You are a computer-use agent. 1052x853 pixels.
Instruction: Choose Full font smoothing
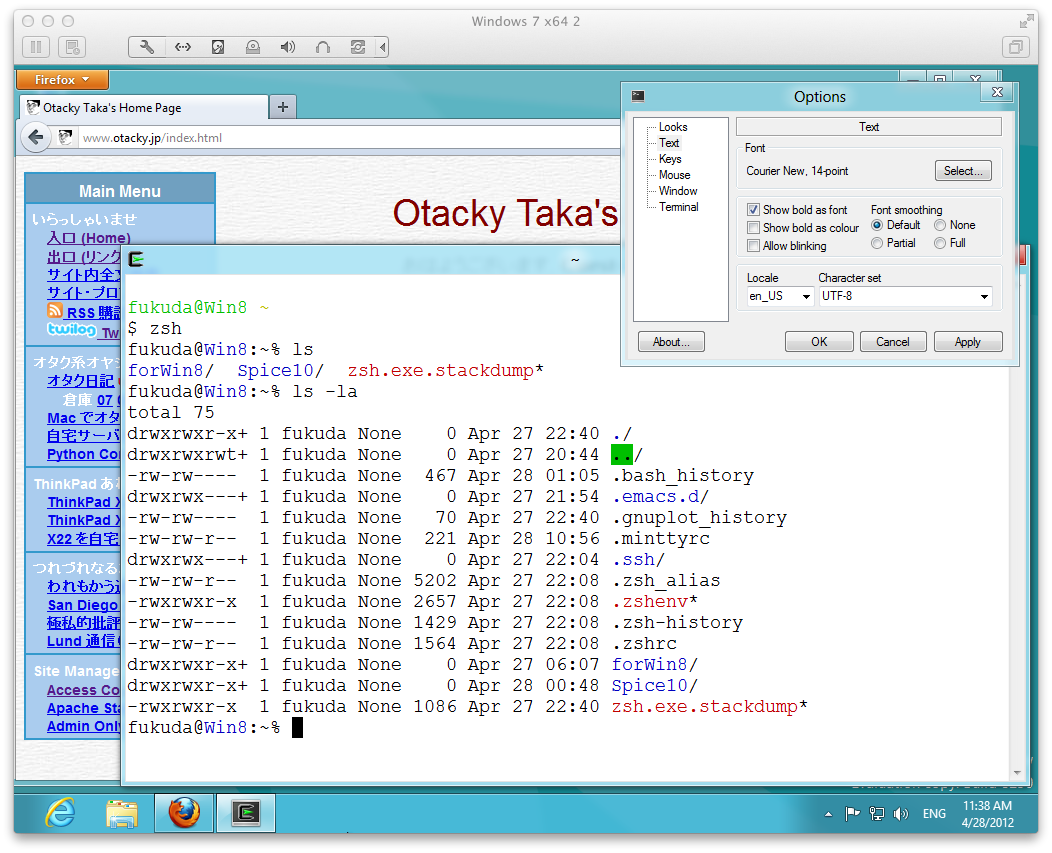pyautogui.click(x=940, y=243)
